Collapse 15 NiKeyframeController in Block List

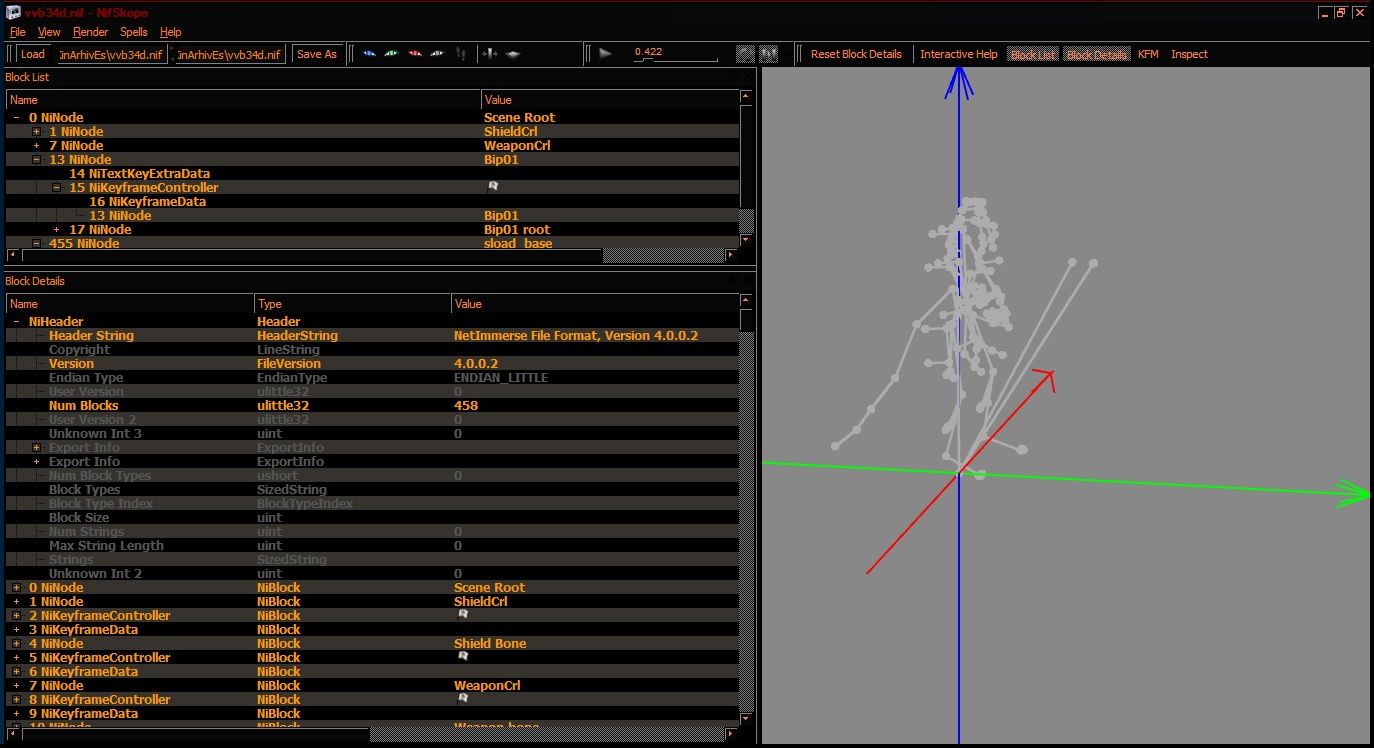pyautogui.click(x=57, y=188)
